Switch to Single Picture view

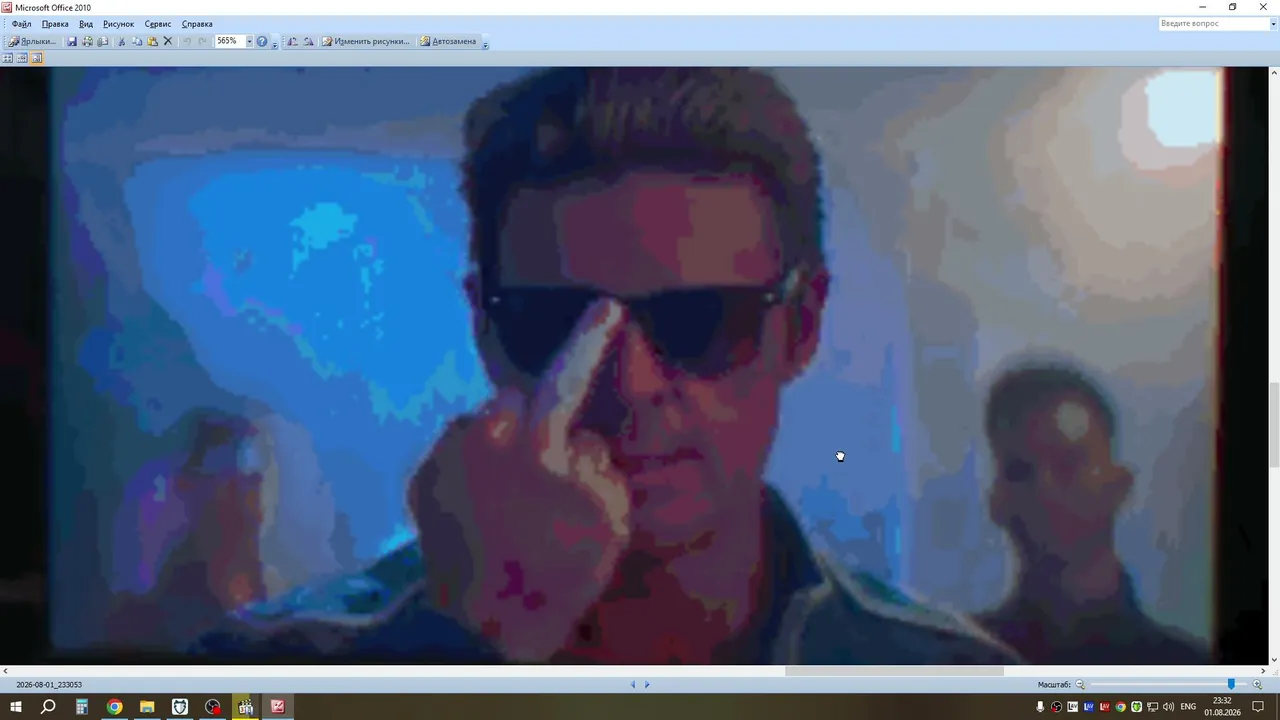click(x=37, y=58)
